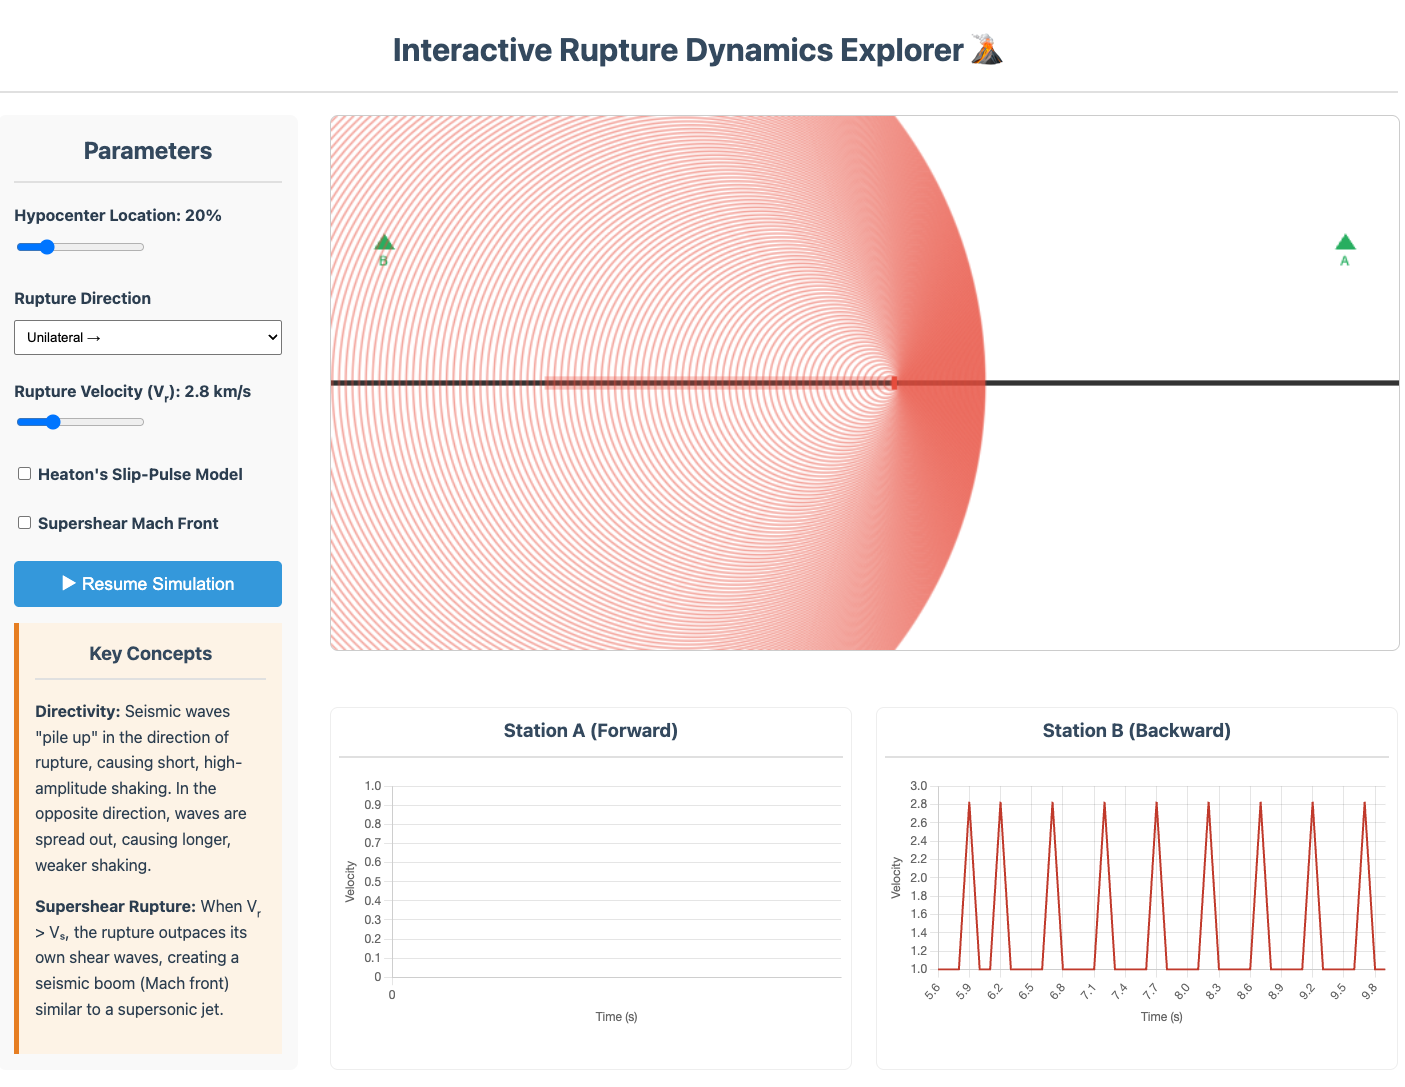The width and height of the screenshot is (1405, 1087).
Task: Click the volcano emoji in the title
Action: coord(988,48)
